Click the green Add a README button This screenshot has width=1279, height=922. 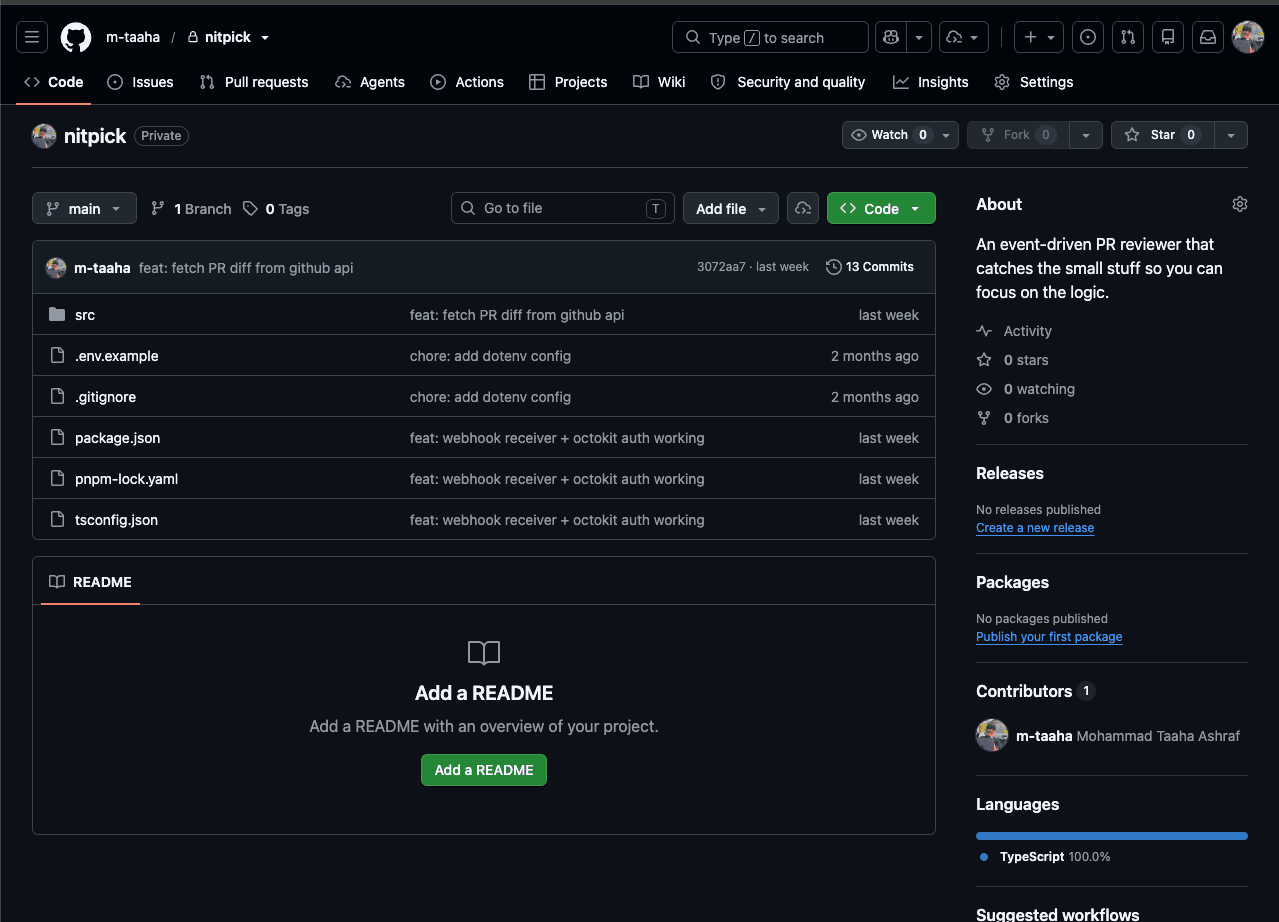(484, 770)
